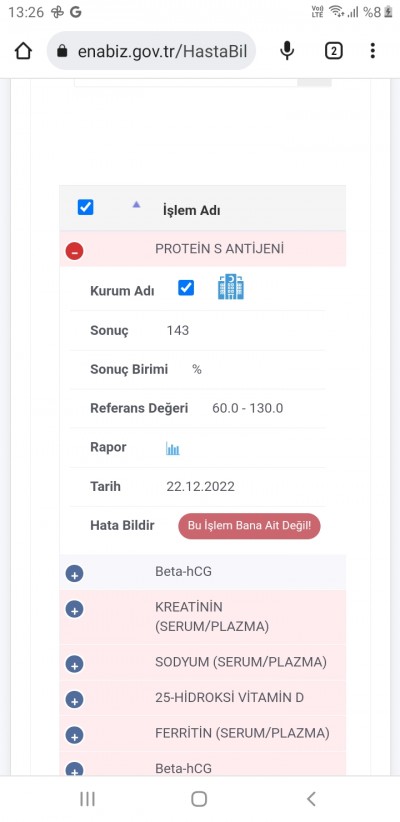Open the recent apps navigation button

pyautogui.click(x=87, y=798)
